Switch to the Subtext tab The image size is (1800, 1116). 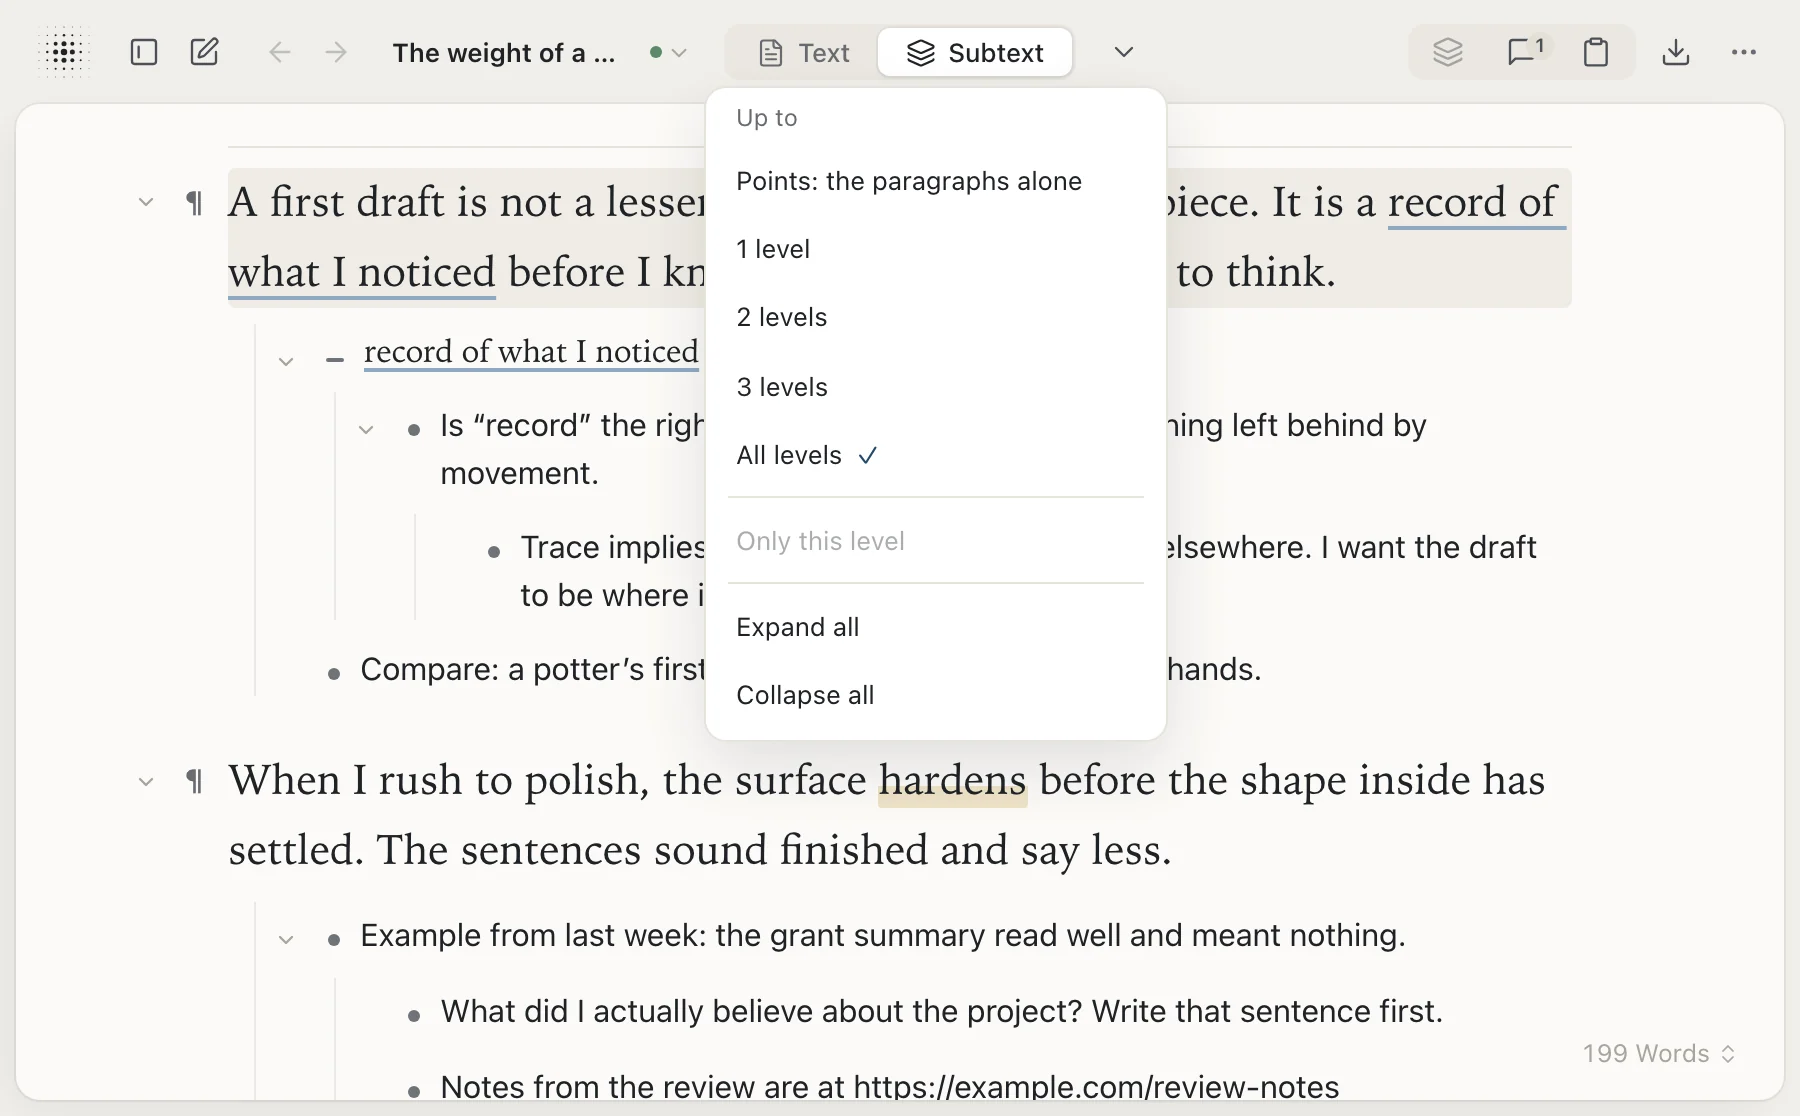975,52
